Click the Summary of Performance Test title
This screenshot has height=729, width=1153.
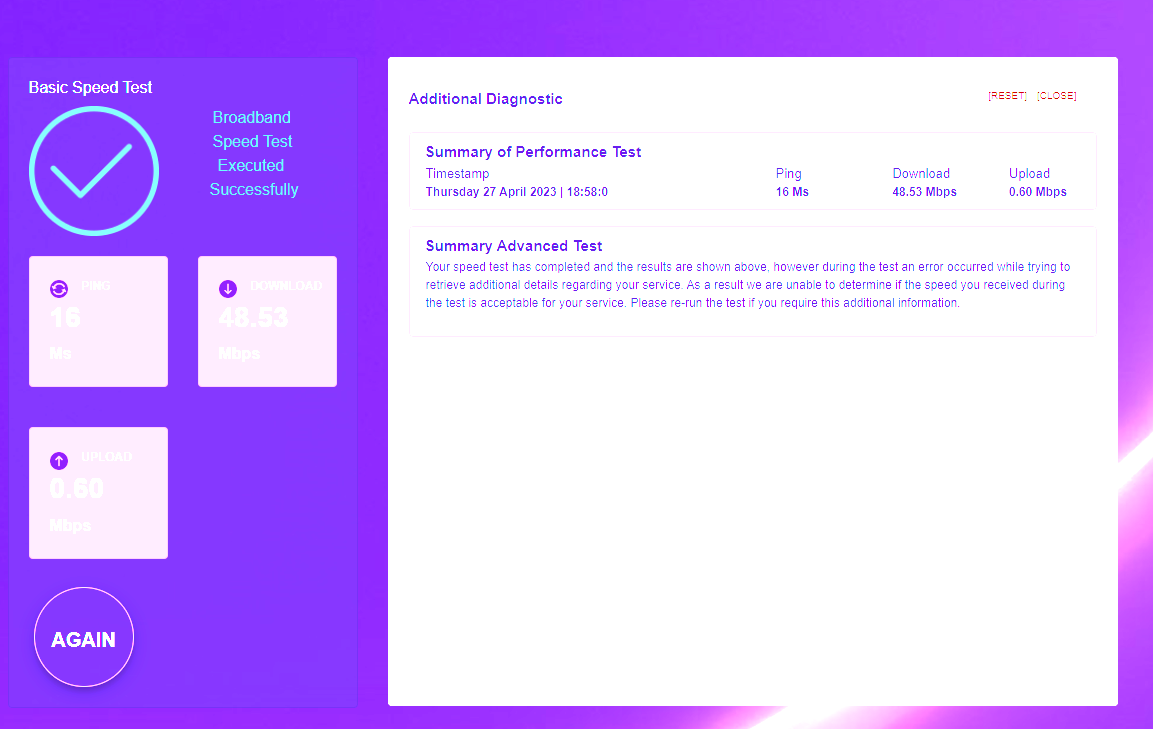533,152
